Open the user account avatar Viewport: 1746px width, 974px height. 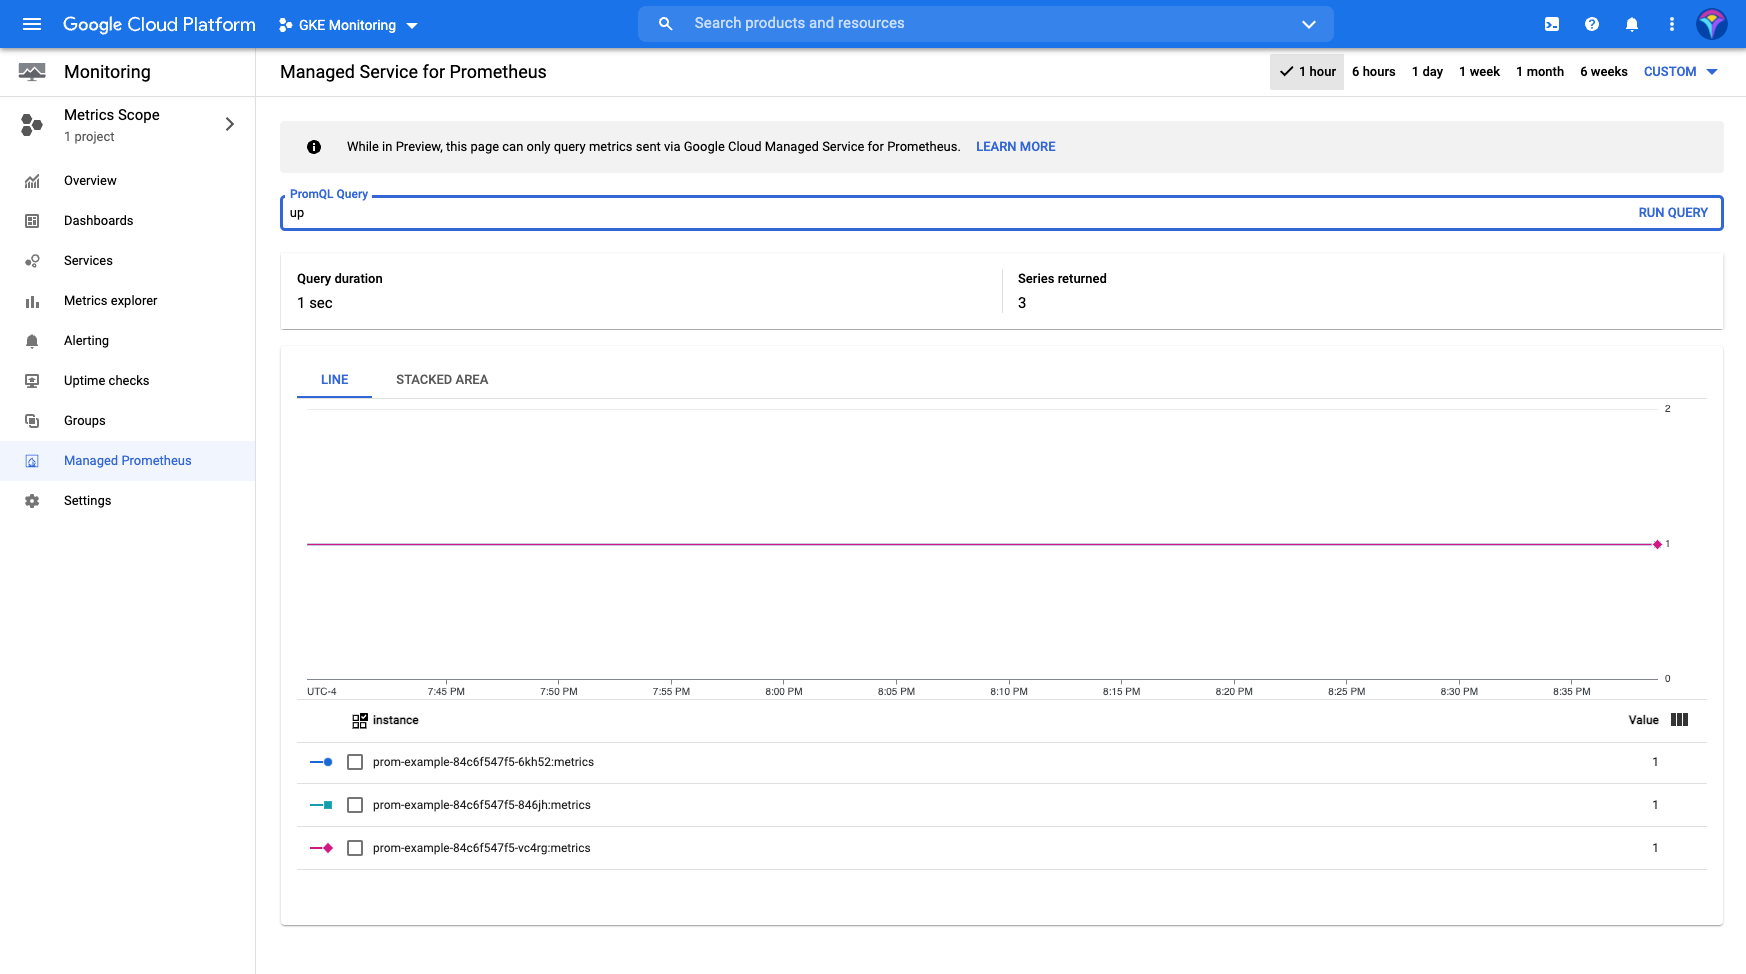1712,24
